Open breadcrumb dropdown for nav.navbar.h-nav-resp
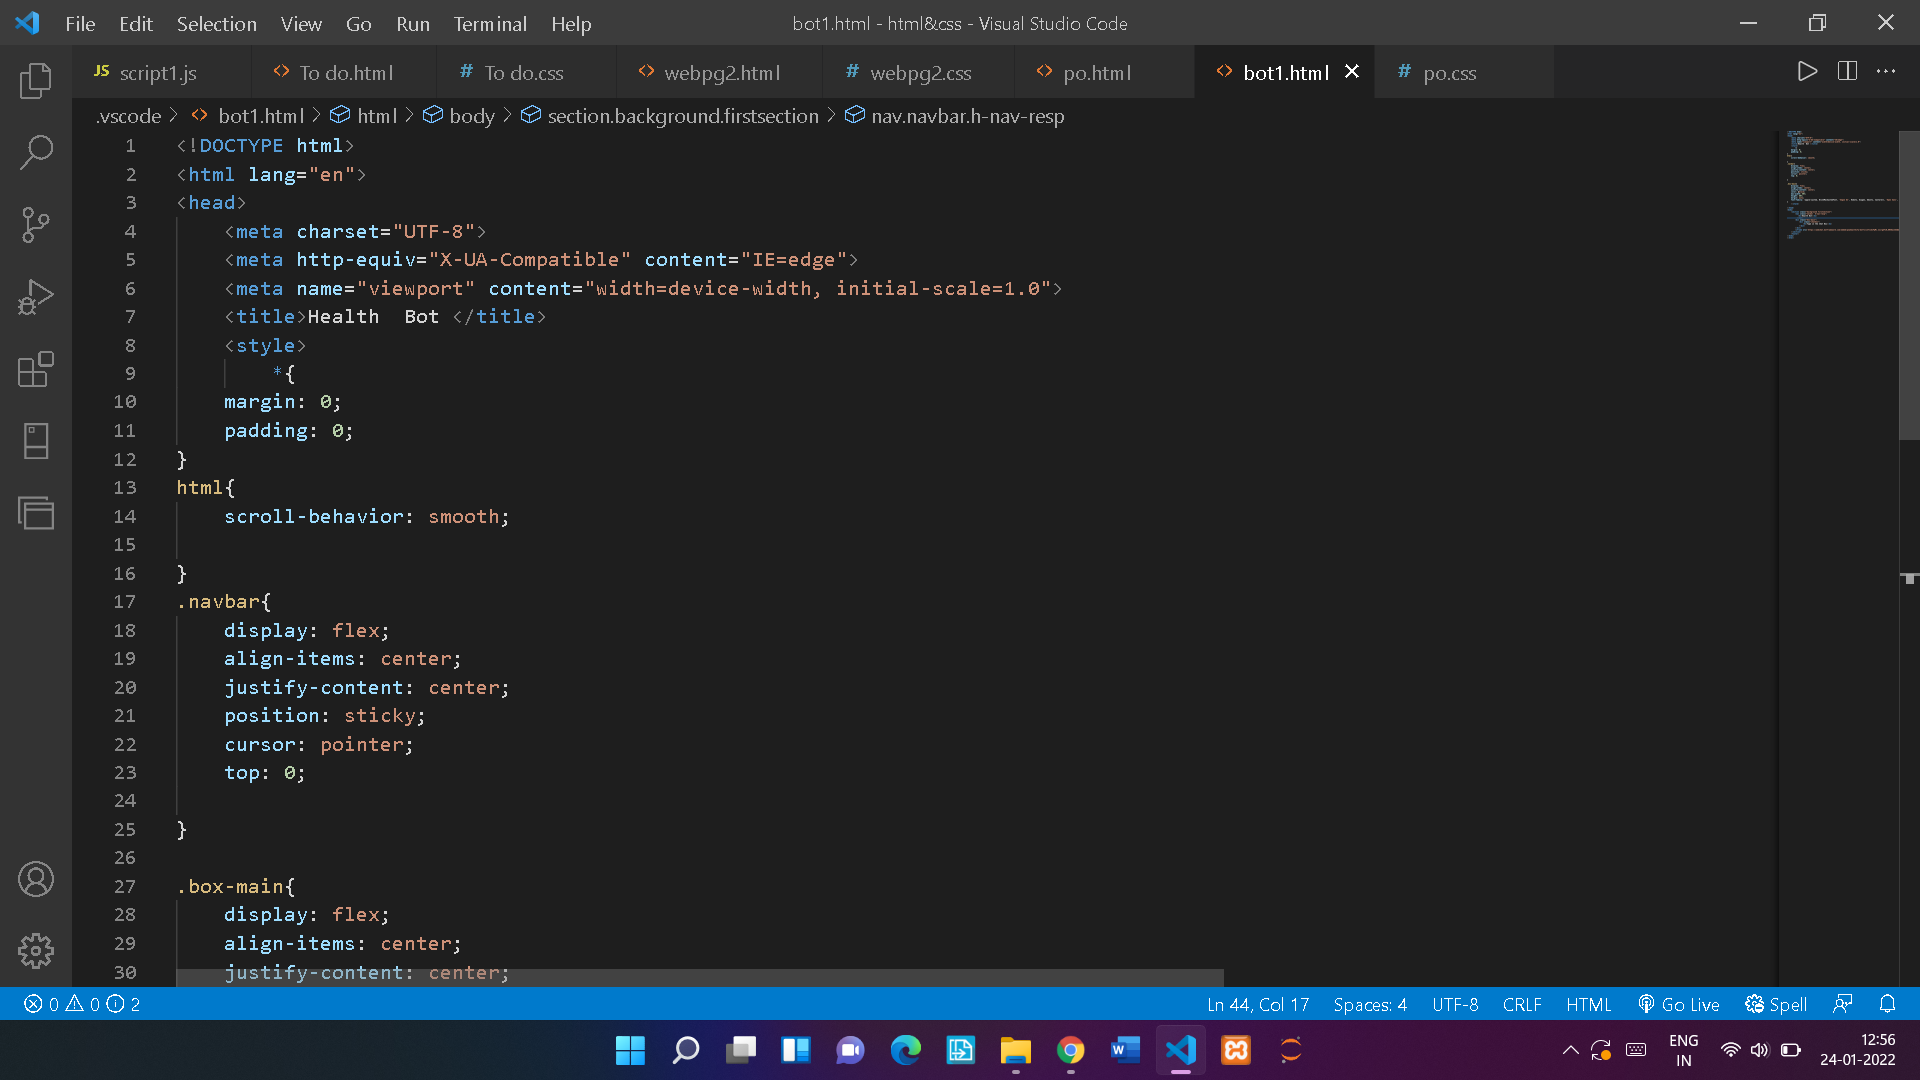The image size is (1920, 1080). (966, 116)
